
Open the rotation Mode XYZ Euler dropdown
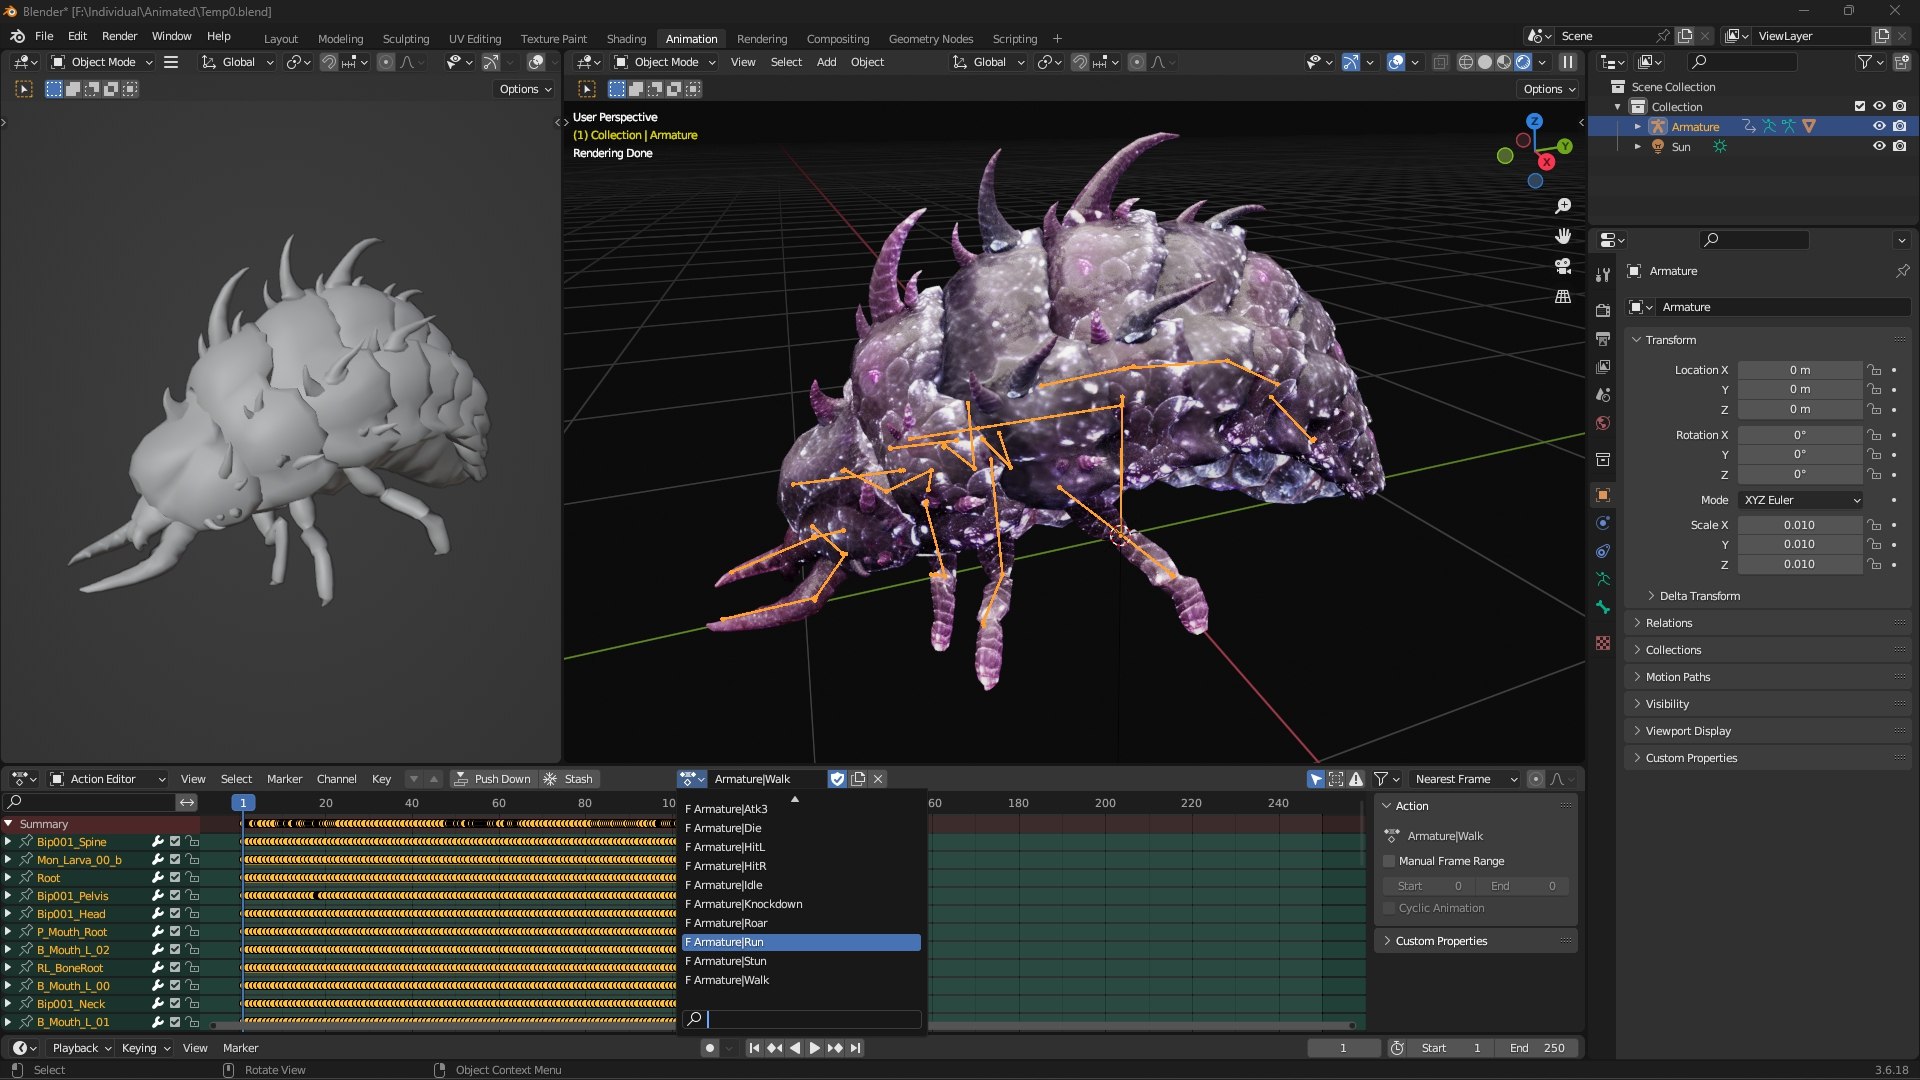(x=1800, y=500)
